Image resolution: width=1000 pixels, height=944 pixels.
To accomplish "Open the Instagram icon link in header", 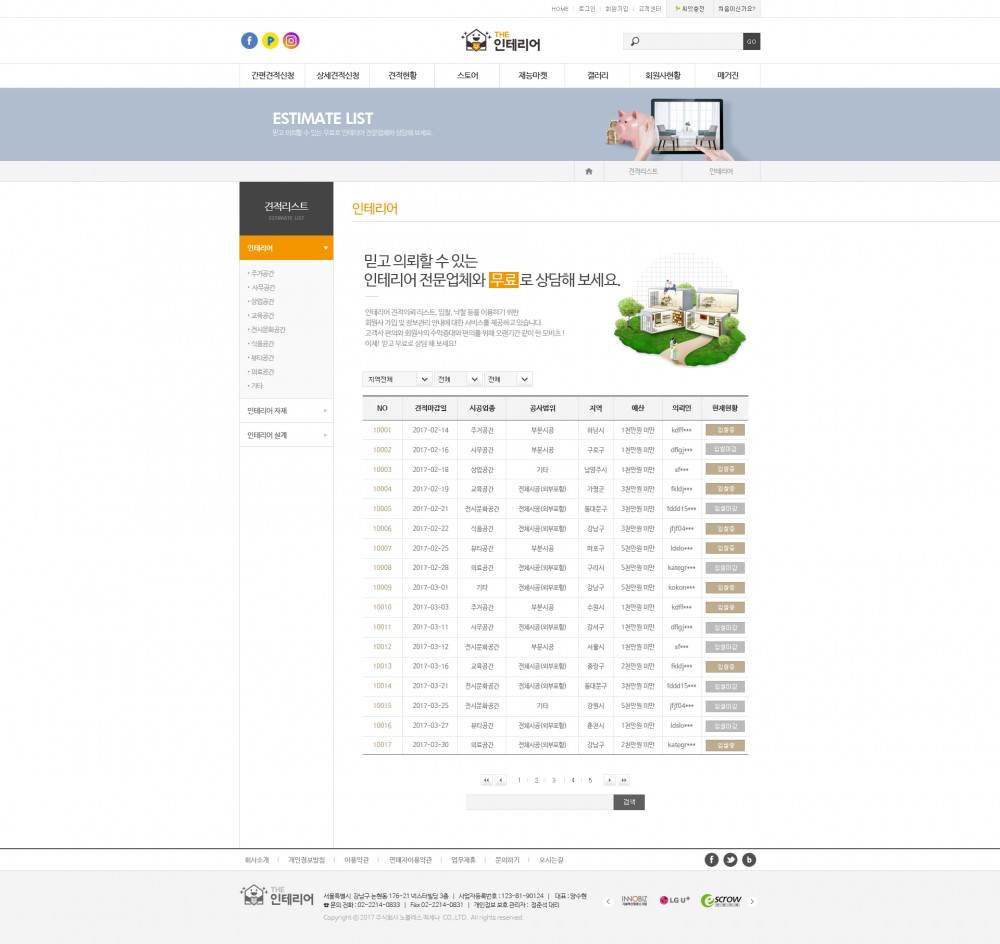I will tap(291, 41).
